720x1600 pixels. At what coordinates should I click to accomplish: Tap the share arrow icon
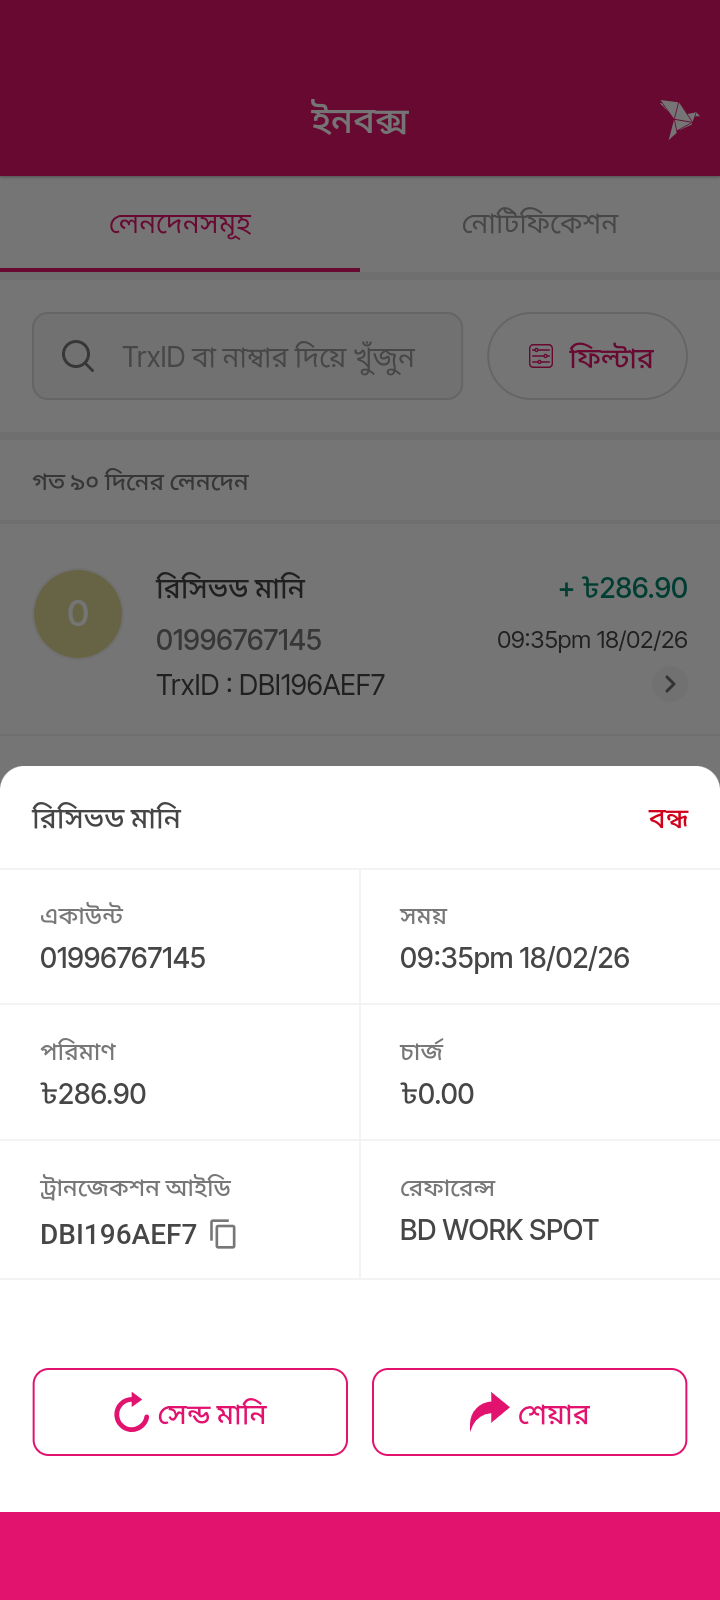489,1413
